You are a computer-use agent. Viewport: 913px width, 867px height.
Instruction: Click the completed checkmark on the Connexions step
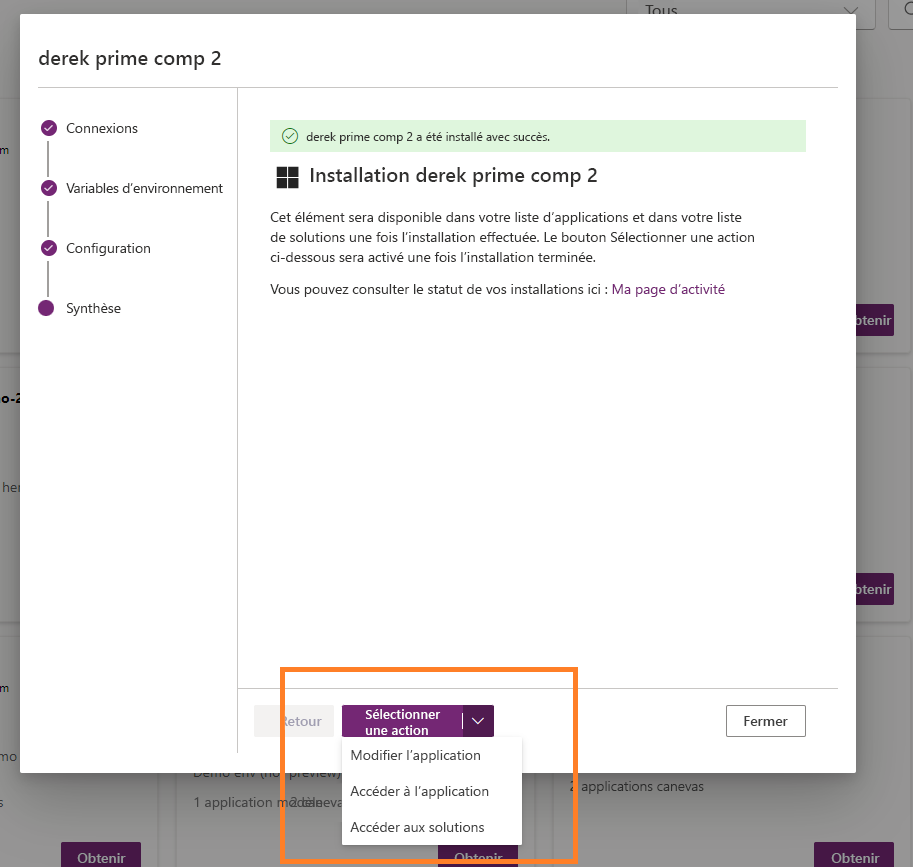tap(48, 128)
